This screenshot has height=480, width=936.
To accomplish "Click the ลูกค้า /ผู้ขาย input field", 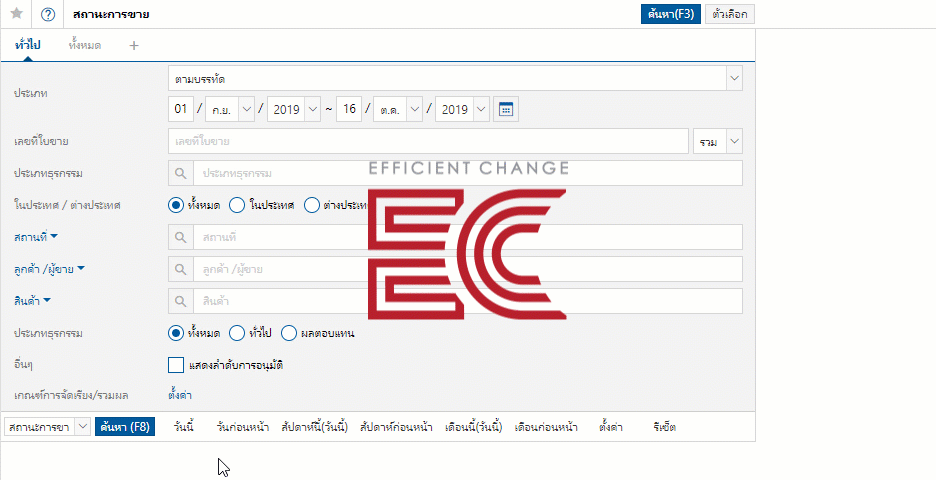I will pos(468,269).
